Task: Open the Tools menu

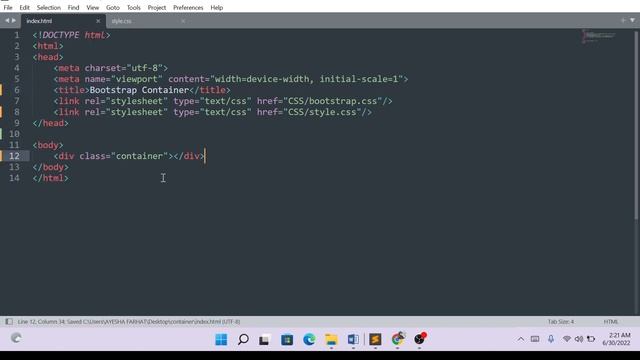Action: (x=133, y=7)
